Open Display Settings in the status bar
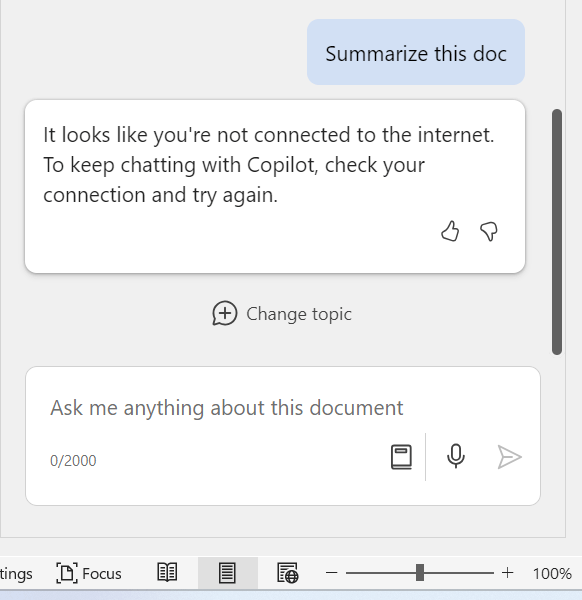Image resolution: width=582 pixels, height=600 pixels. coord(15,574)
